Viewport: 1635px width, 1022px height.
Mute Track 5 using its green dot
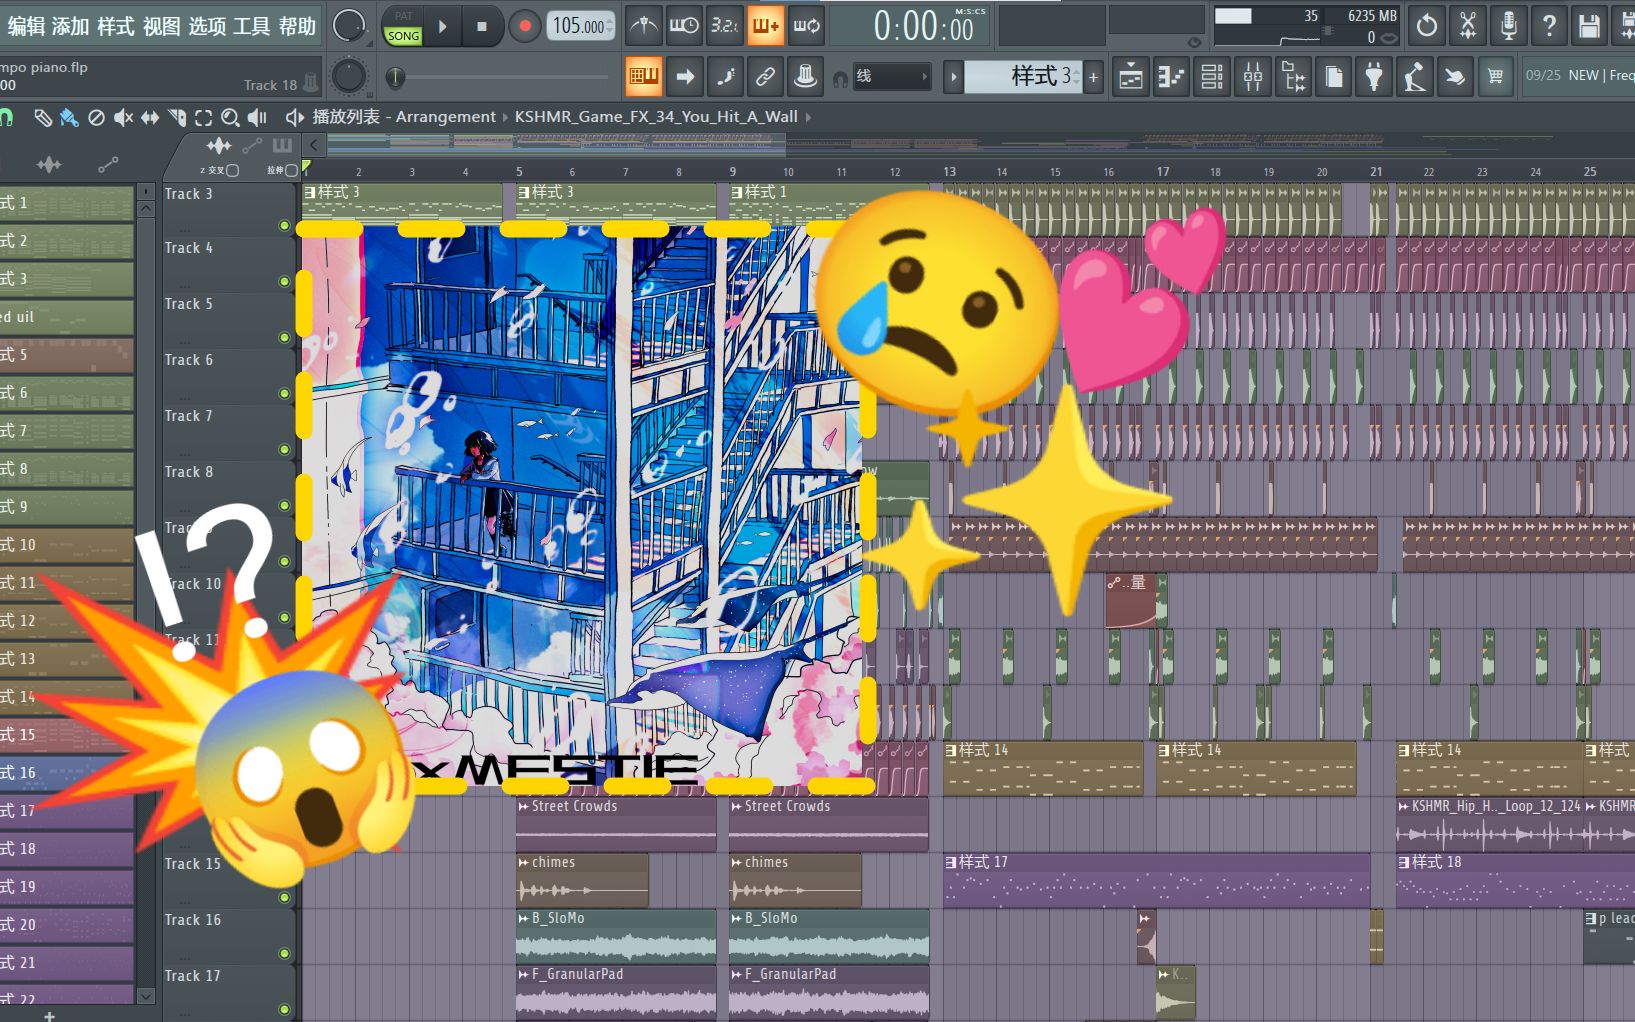pos(284,338)
